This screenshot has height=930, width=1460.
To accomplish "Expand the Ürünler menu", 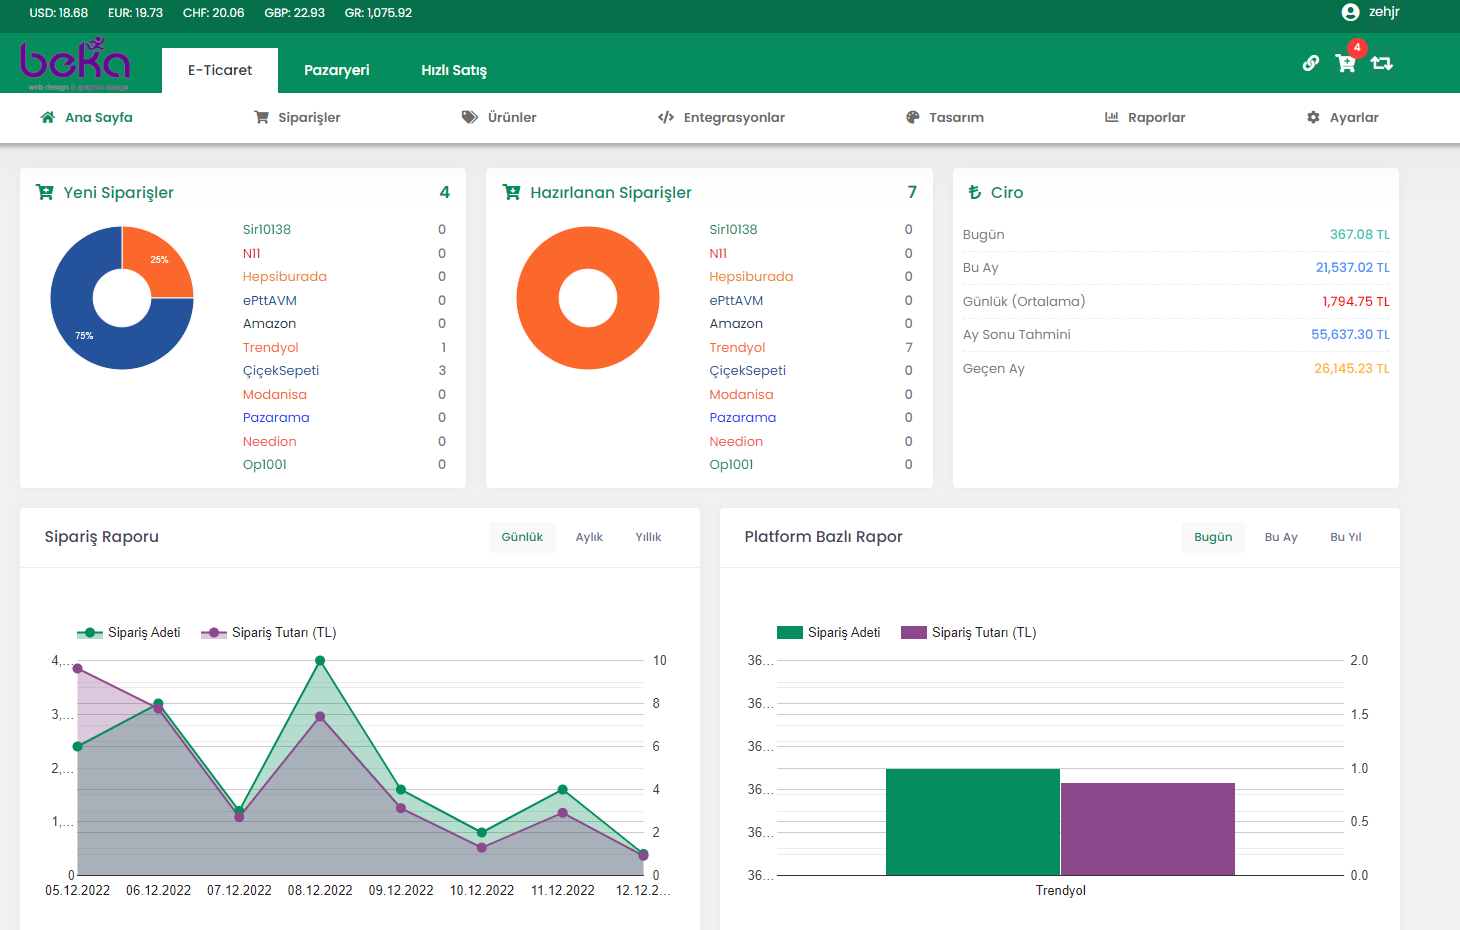I will click(499, 117).
